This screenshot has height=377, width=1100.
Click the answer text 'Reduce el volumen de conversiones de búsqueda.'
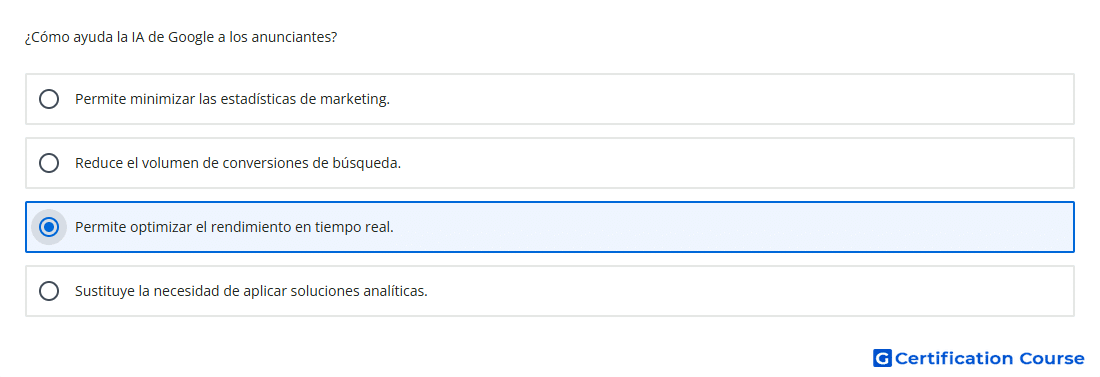tap(238, 163)
